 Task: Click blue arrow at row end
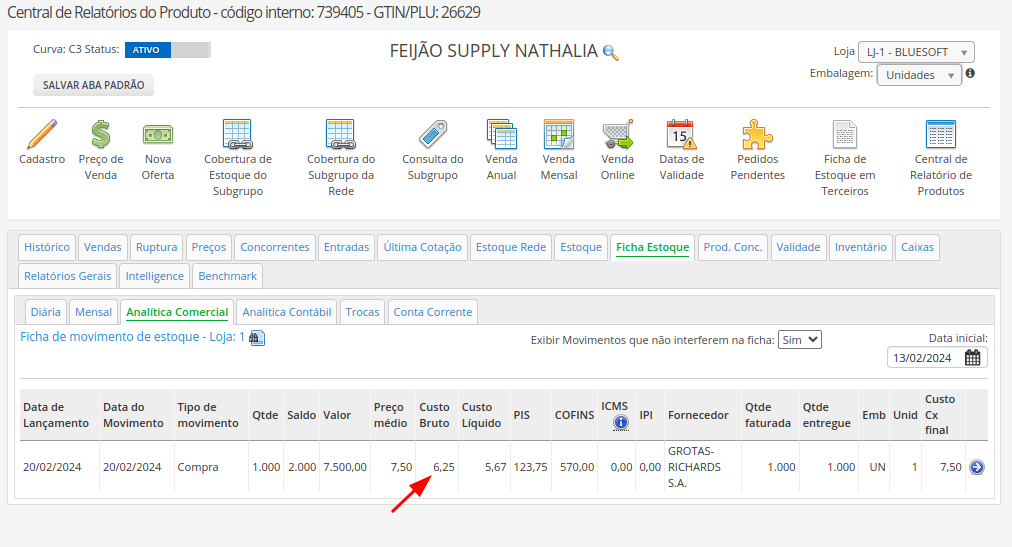click(x=977, y=467)
